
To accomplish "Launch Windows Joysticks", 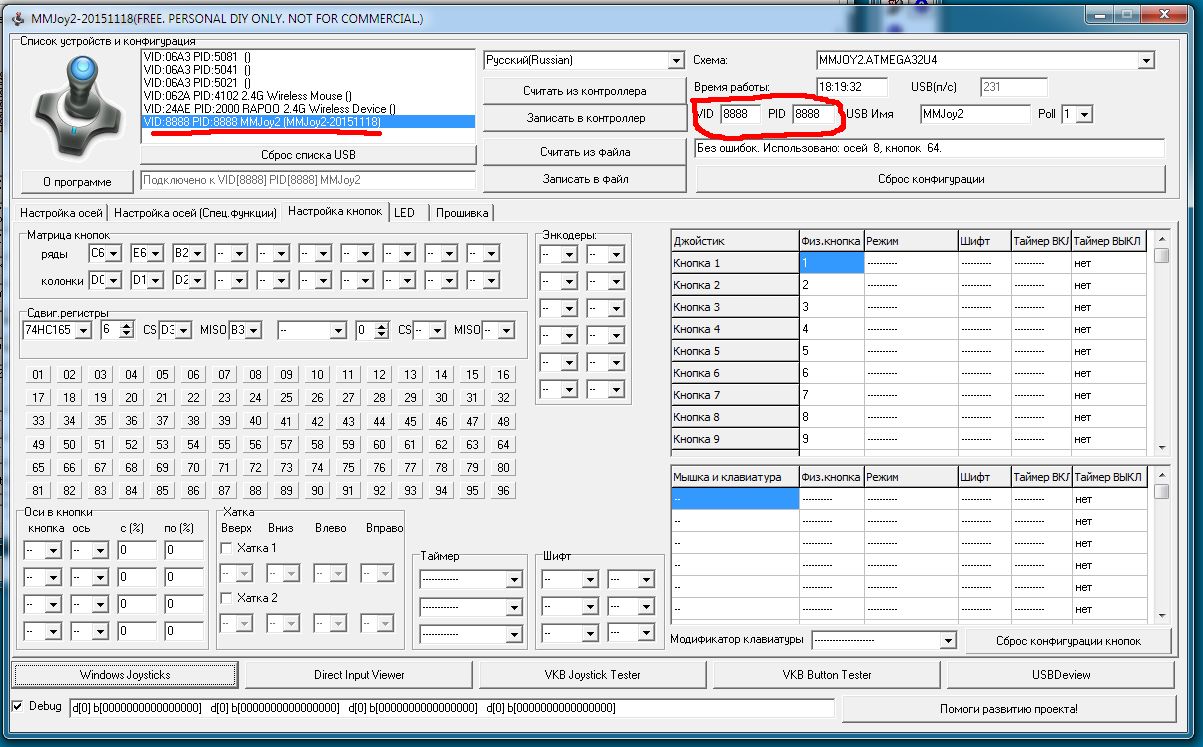I will (125, 675).
